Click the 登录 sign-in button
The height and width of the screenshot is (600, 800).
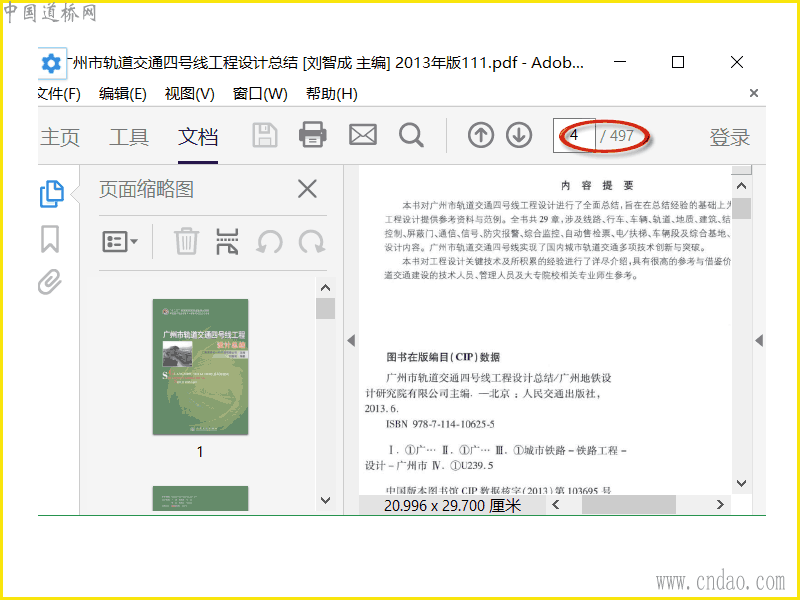tap(730, 137)
